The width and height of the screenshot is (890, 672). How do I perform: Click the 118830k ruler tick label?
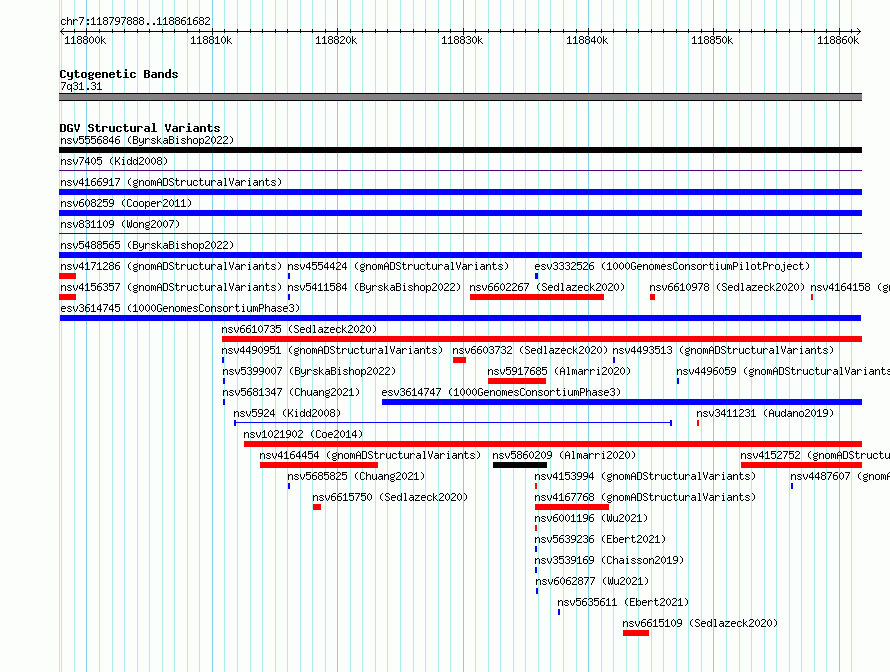point(462,40)
